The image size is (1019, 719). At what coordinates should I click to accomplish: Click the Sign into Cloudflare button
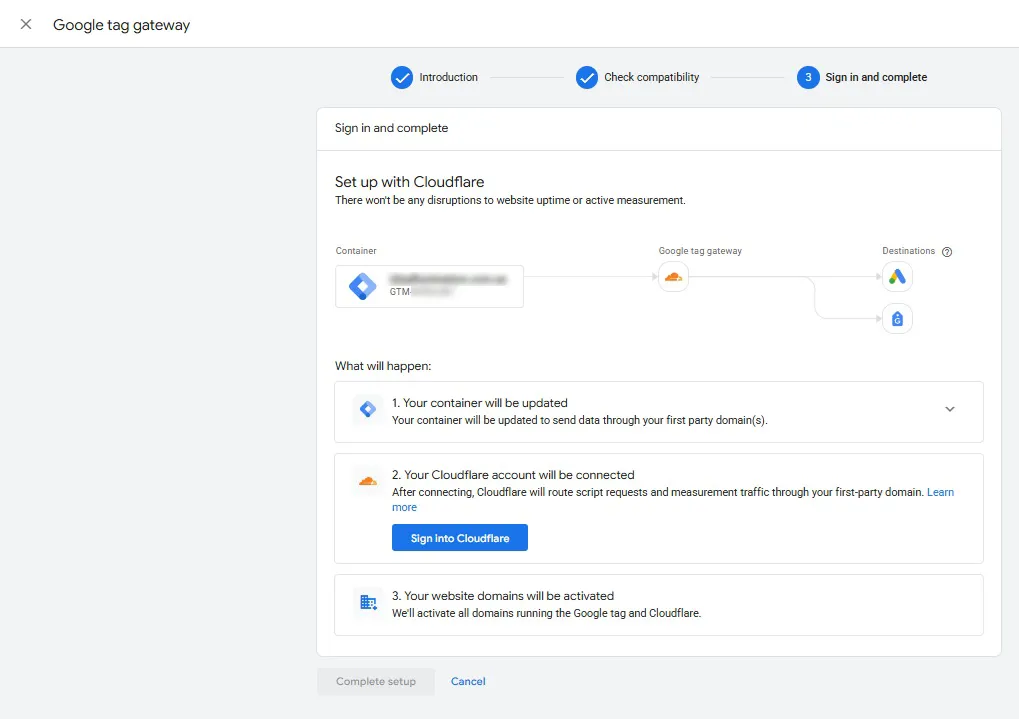click(459, 538)
